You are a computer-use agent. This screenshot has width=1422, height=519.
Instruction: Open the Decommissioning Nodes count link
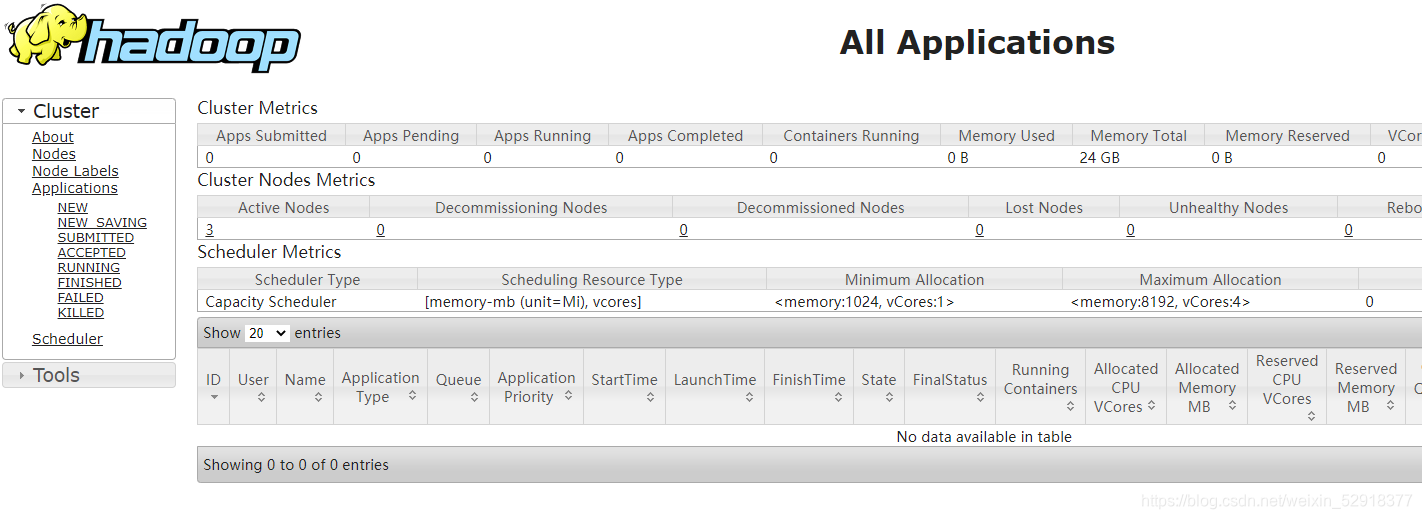tap(381, 230)
